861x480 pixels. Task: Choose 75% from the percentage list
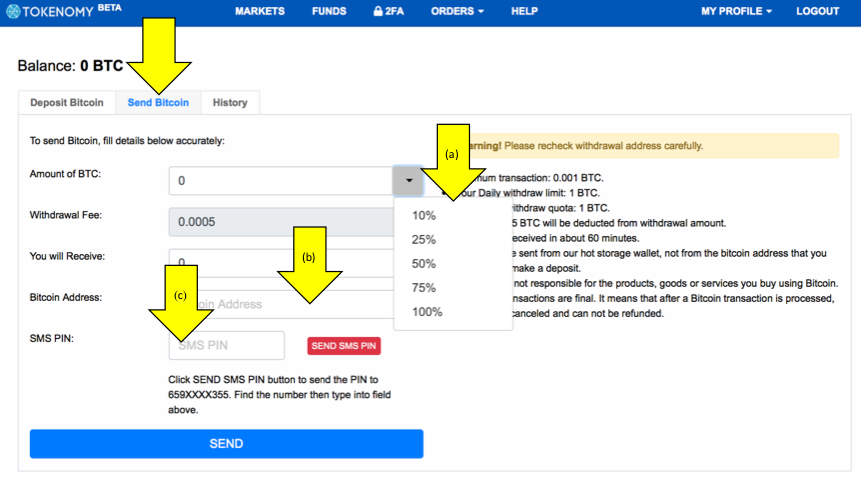(424, 288)
